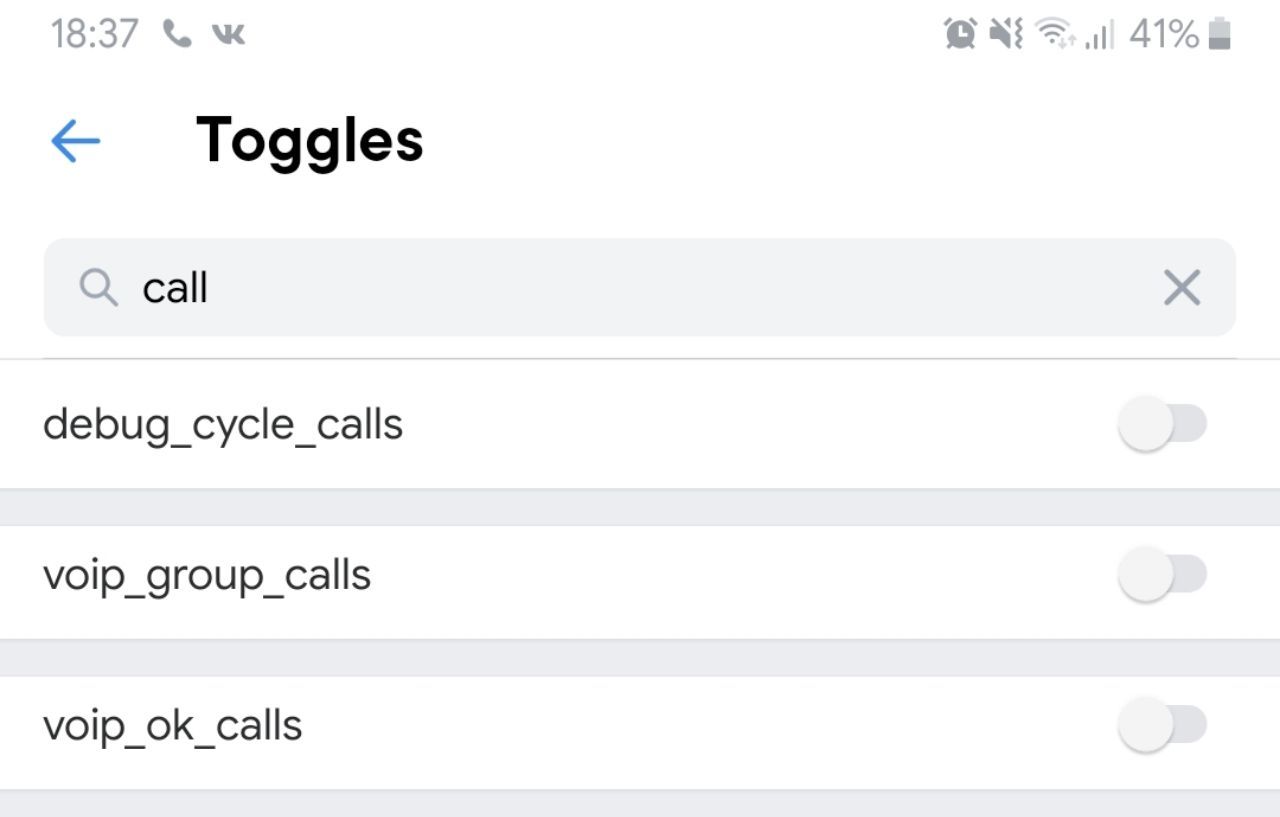Select the debug_cycle_calls row label
The height and width of the screenshot is (817, 1280).
[223, 426]
